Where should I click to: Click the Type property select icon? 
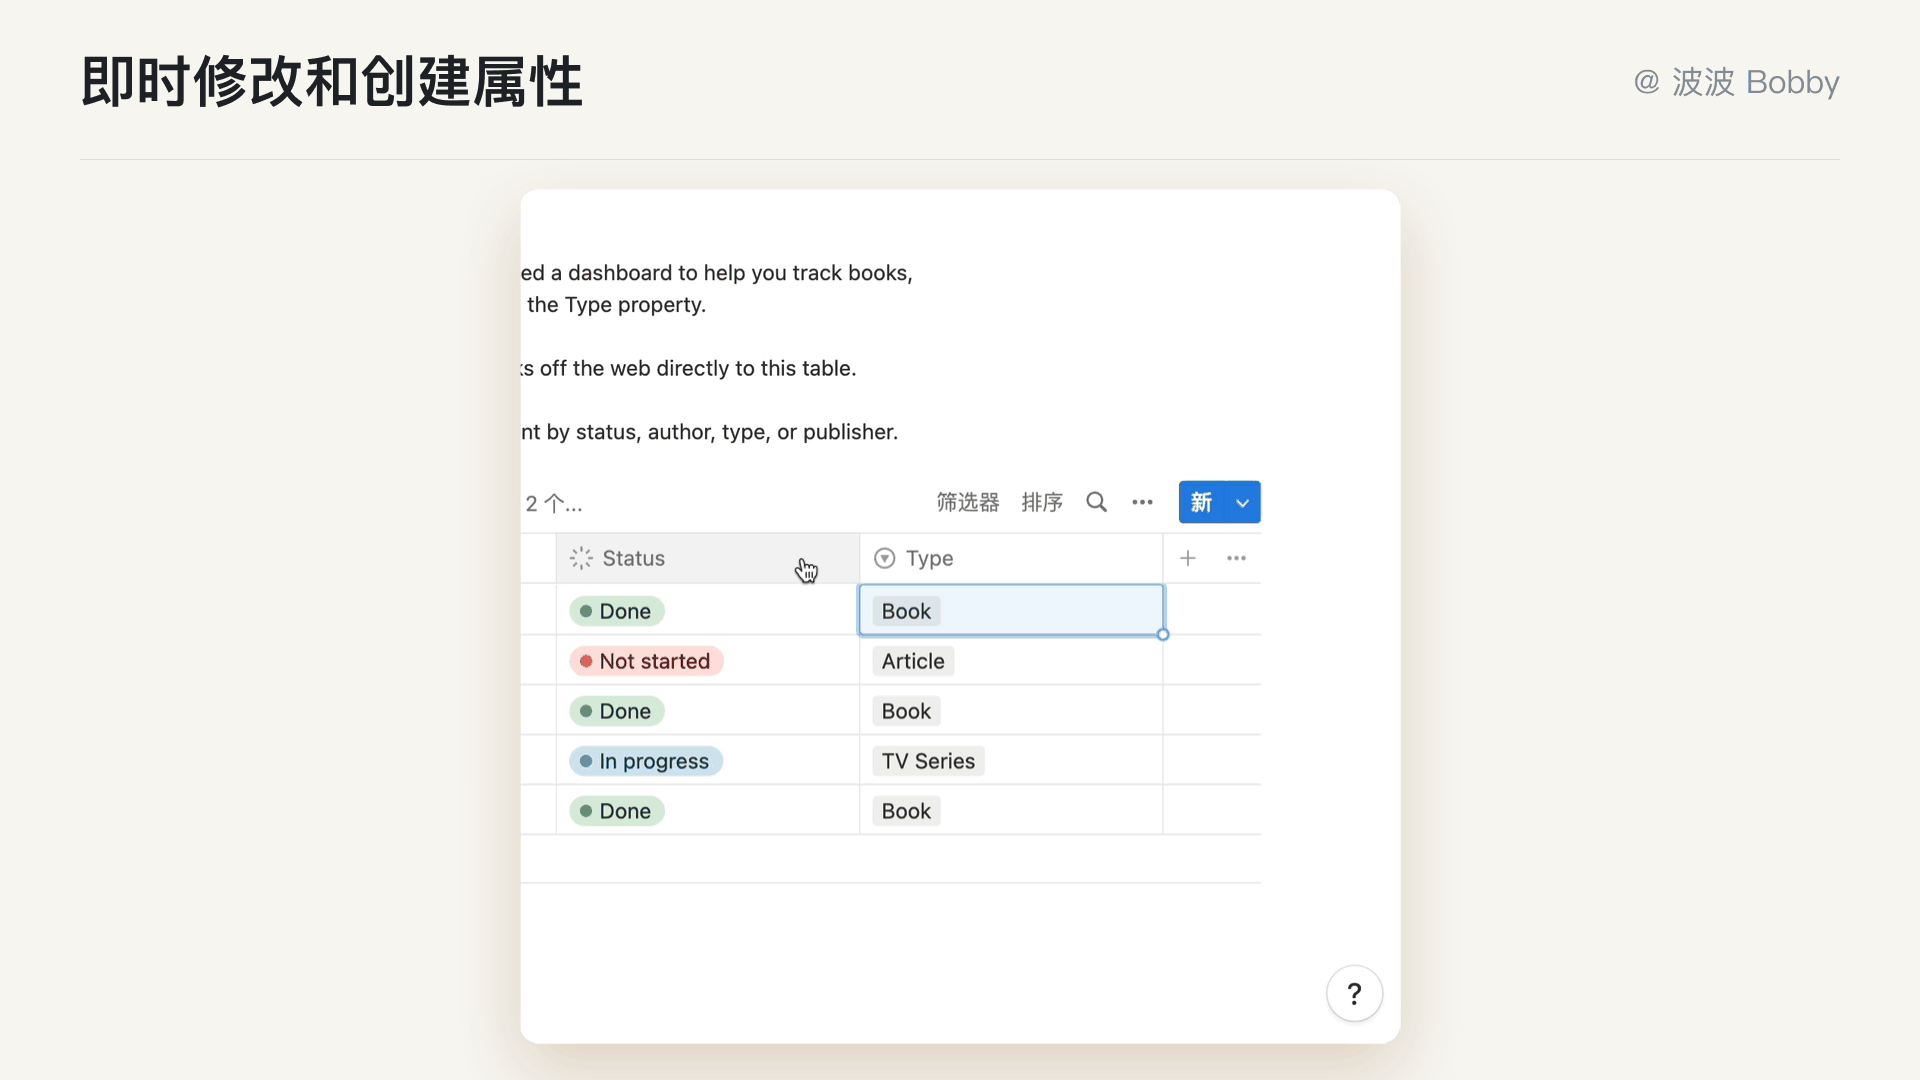[x=884, y=558]
